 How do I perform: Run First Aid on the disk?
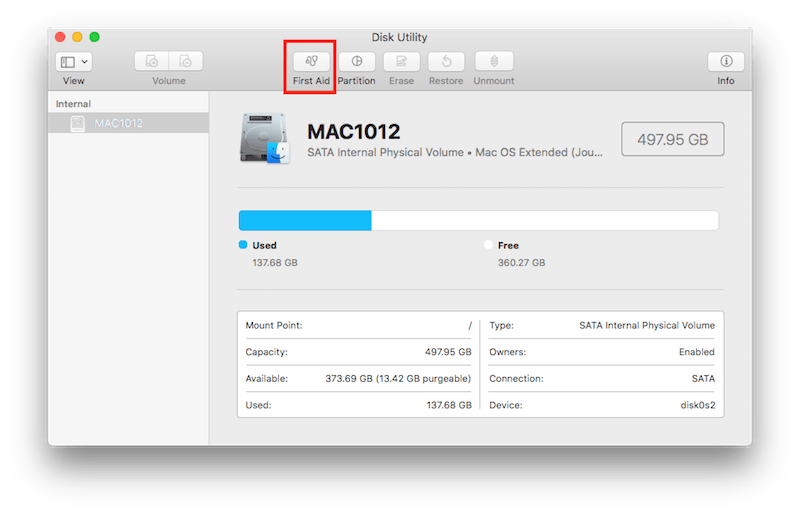311,62
